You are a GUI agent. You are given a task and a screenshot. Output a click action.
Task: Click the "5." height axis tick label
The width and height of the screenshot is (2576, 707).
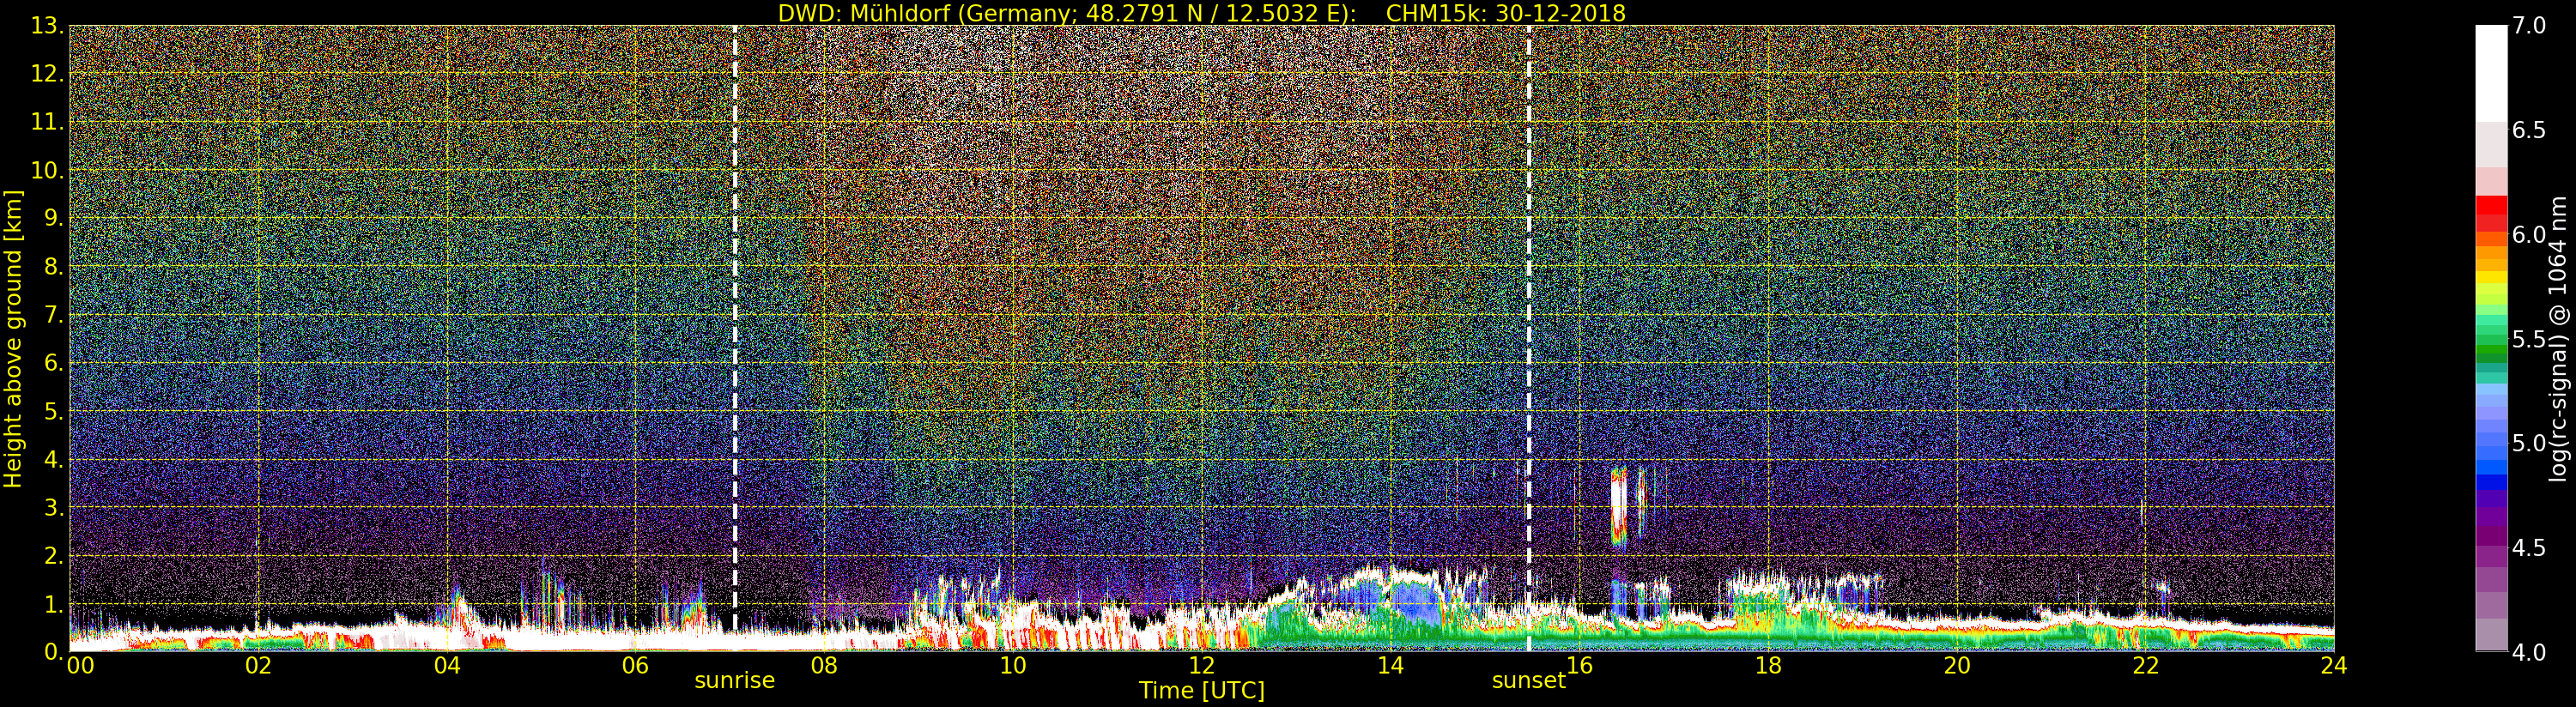tap(53, 411)
